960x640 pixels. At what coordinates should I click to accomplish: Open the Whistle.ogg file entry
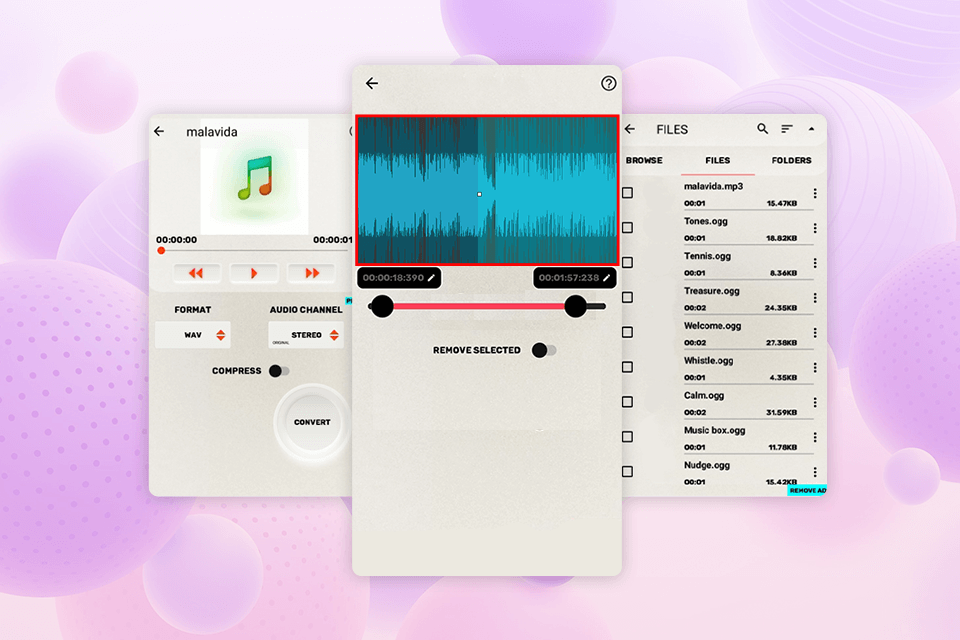pos(748,368)
